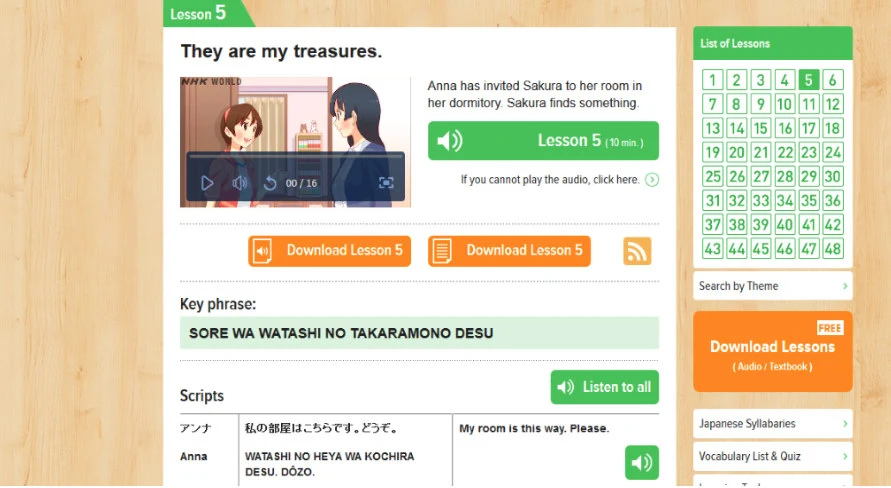891x488 pixels.
Task: Subscribe via the orange RSS feed icon
Action: tap(637, 251)
